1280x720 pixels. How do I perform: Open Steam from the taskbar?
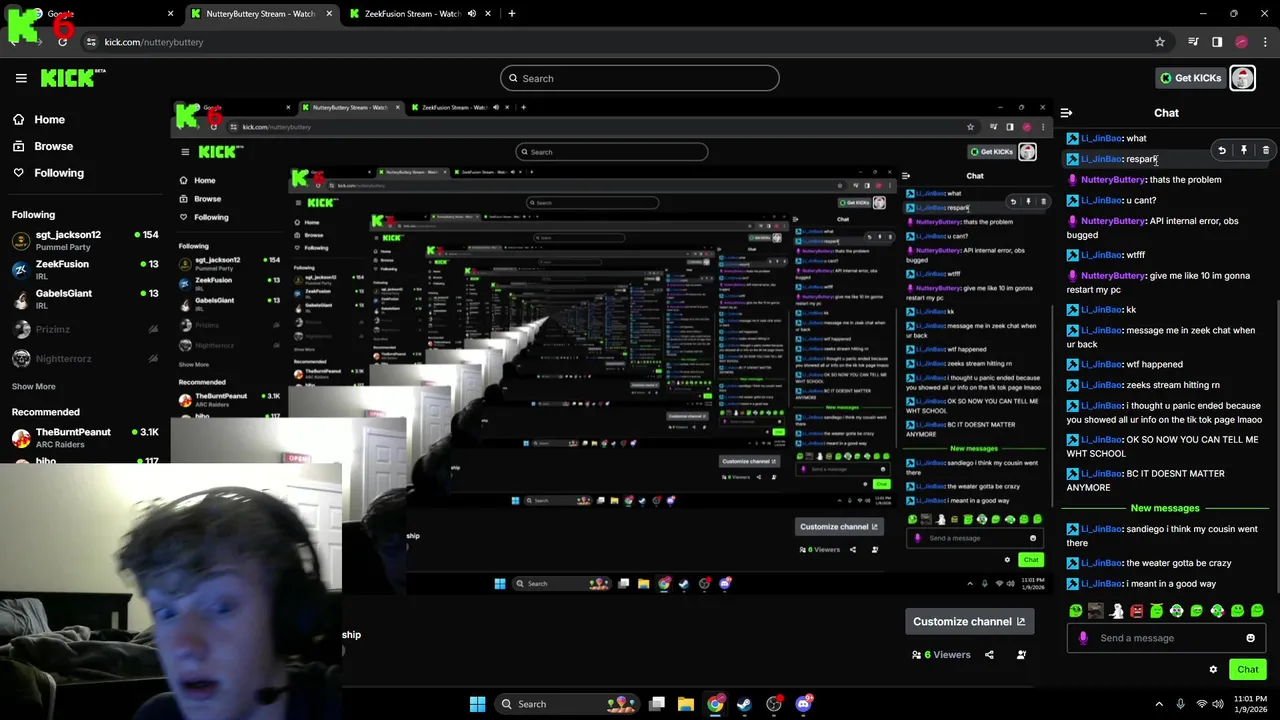744,704
